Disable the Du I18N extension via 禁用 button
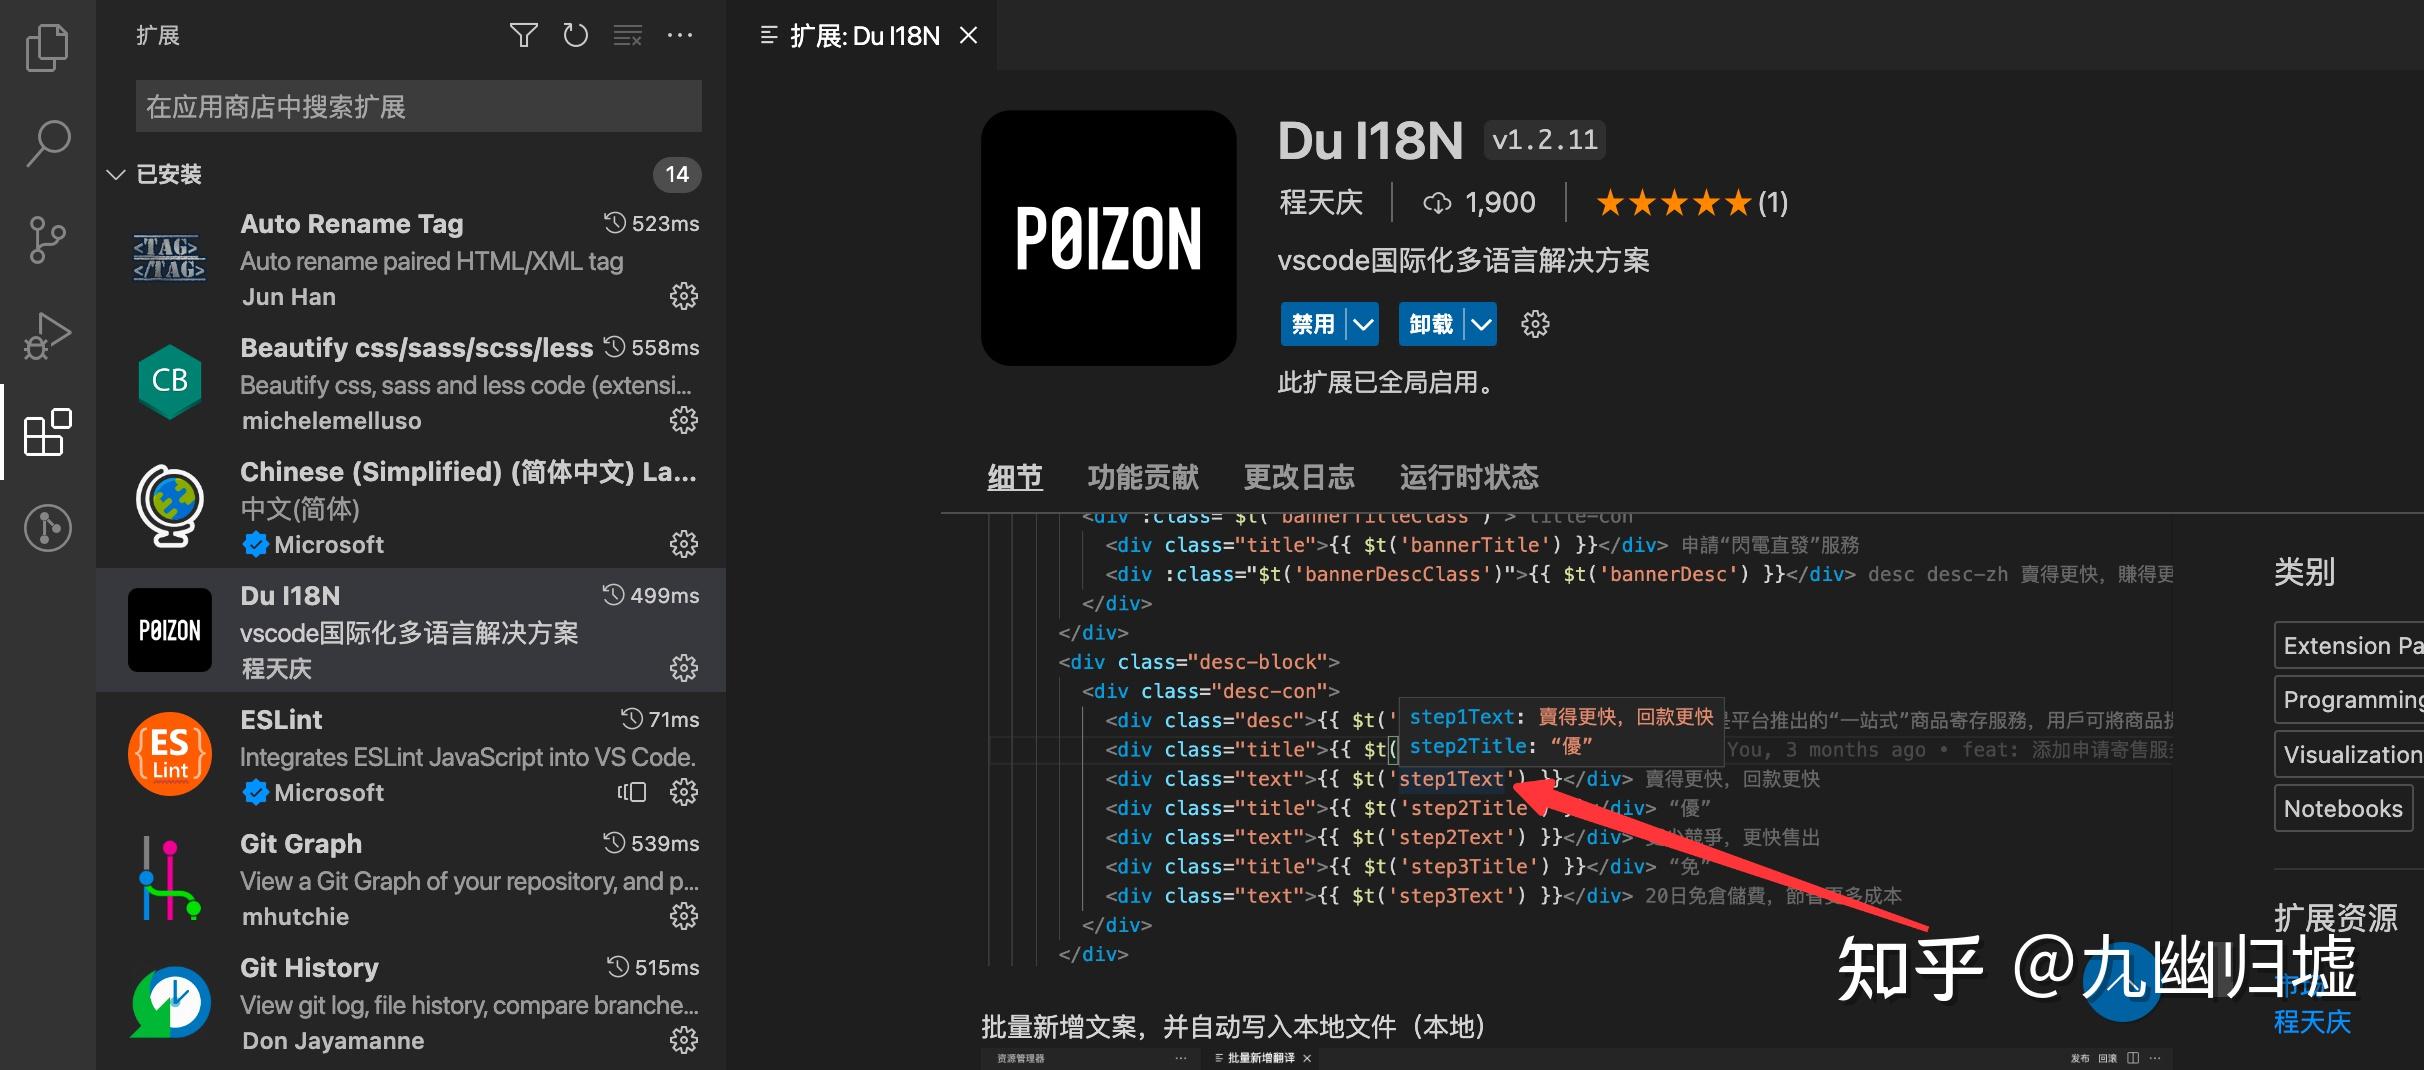The height and width of the screenshot is (1070, 2424). pyautogui.click(x=1312, y=323)
